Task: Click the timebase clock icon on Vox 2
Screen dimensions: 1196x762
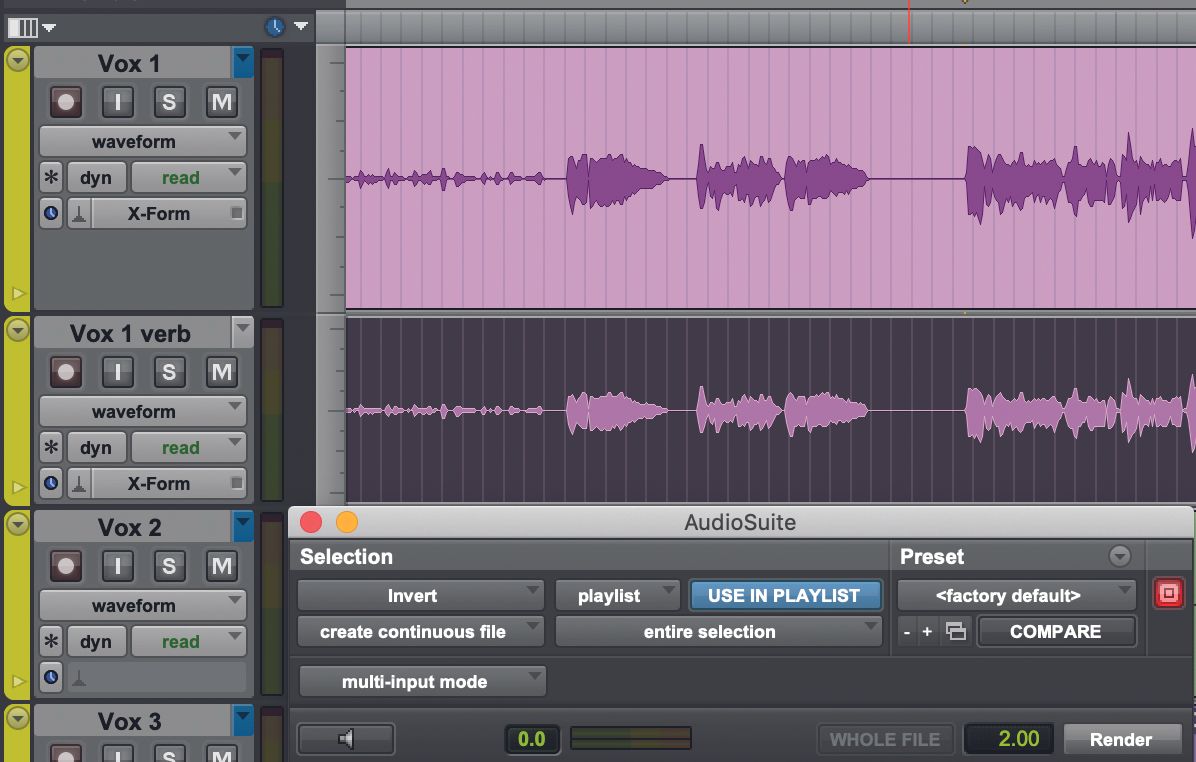Action: [x=50, y=677]
